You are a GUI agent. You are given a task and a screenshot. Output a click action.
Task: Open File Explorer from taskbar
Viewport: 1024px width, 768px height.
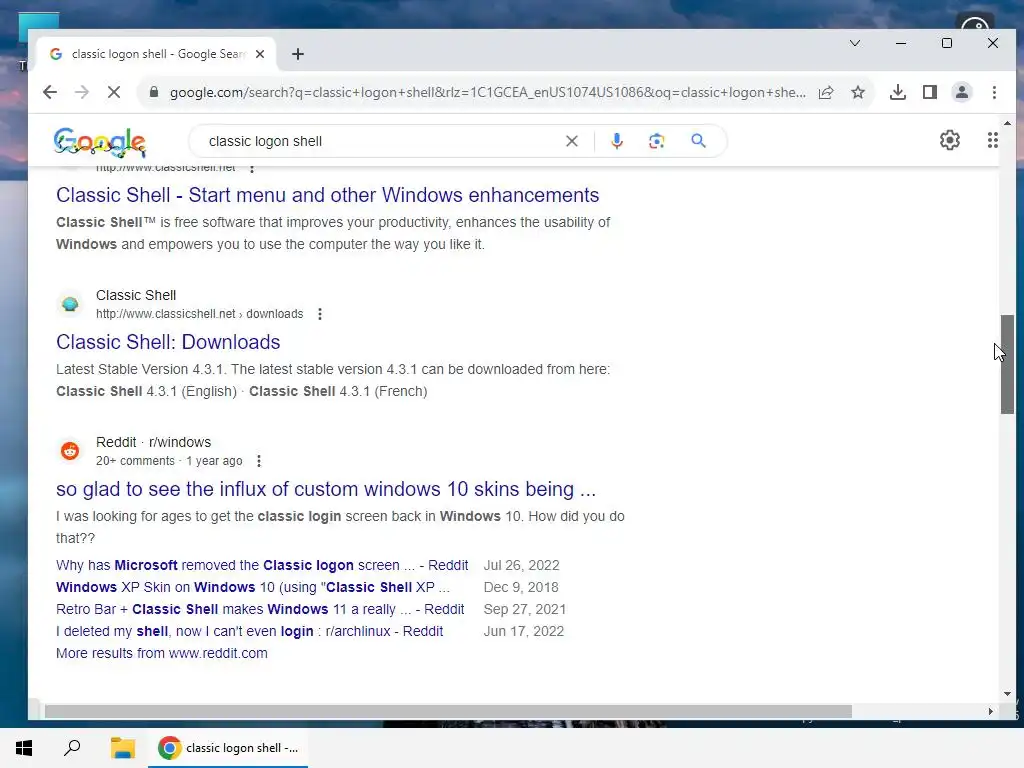[122, 748]
